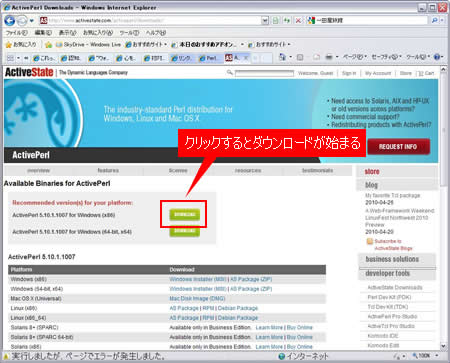Open the ヘルプ menu
The height and width of the screenshot is (363, 450).
pyautogui.click(x=156, y=33)
